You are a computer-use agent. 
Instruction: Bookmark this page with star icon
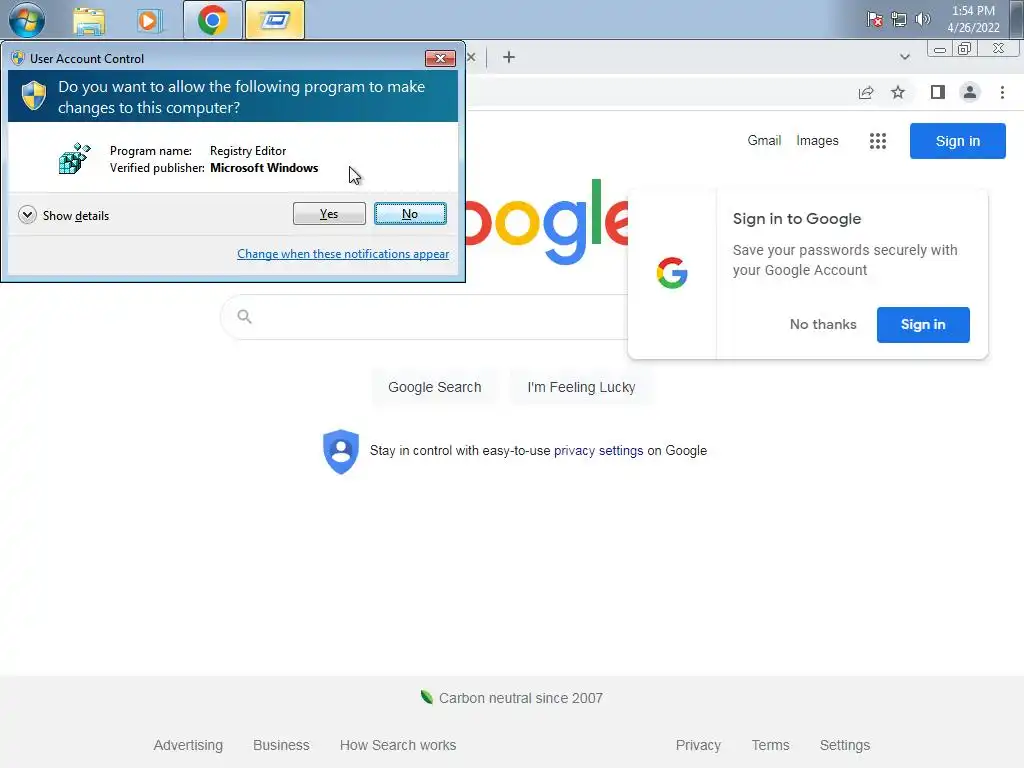pyautogui.click(x=898, y=93)
